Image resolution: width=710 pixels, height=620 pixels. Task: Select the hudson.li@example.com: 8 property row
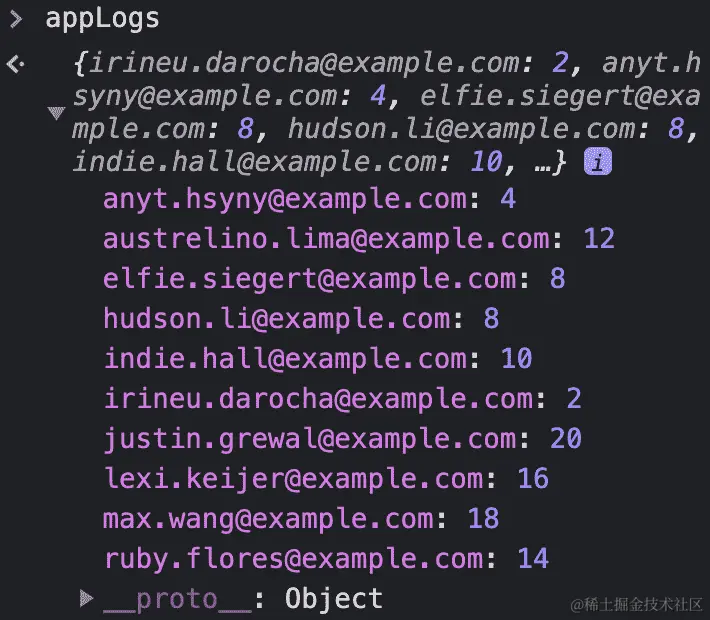(x=301, y=318)
